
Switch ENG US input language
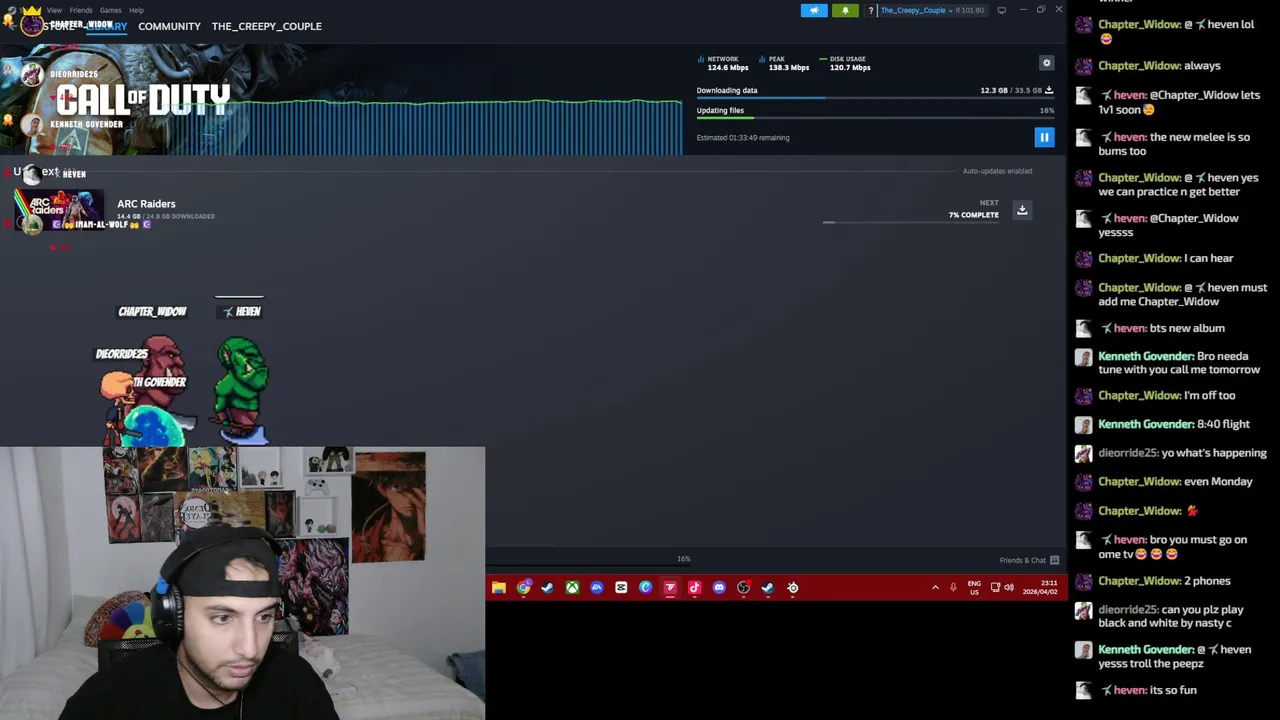pyautogui.click(x=974, y=588)
